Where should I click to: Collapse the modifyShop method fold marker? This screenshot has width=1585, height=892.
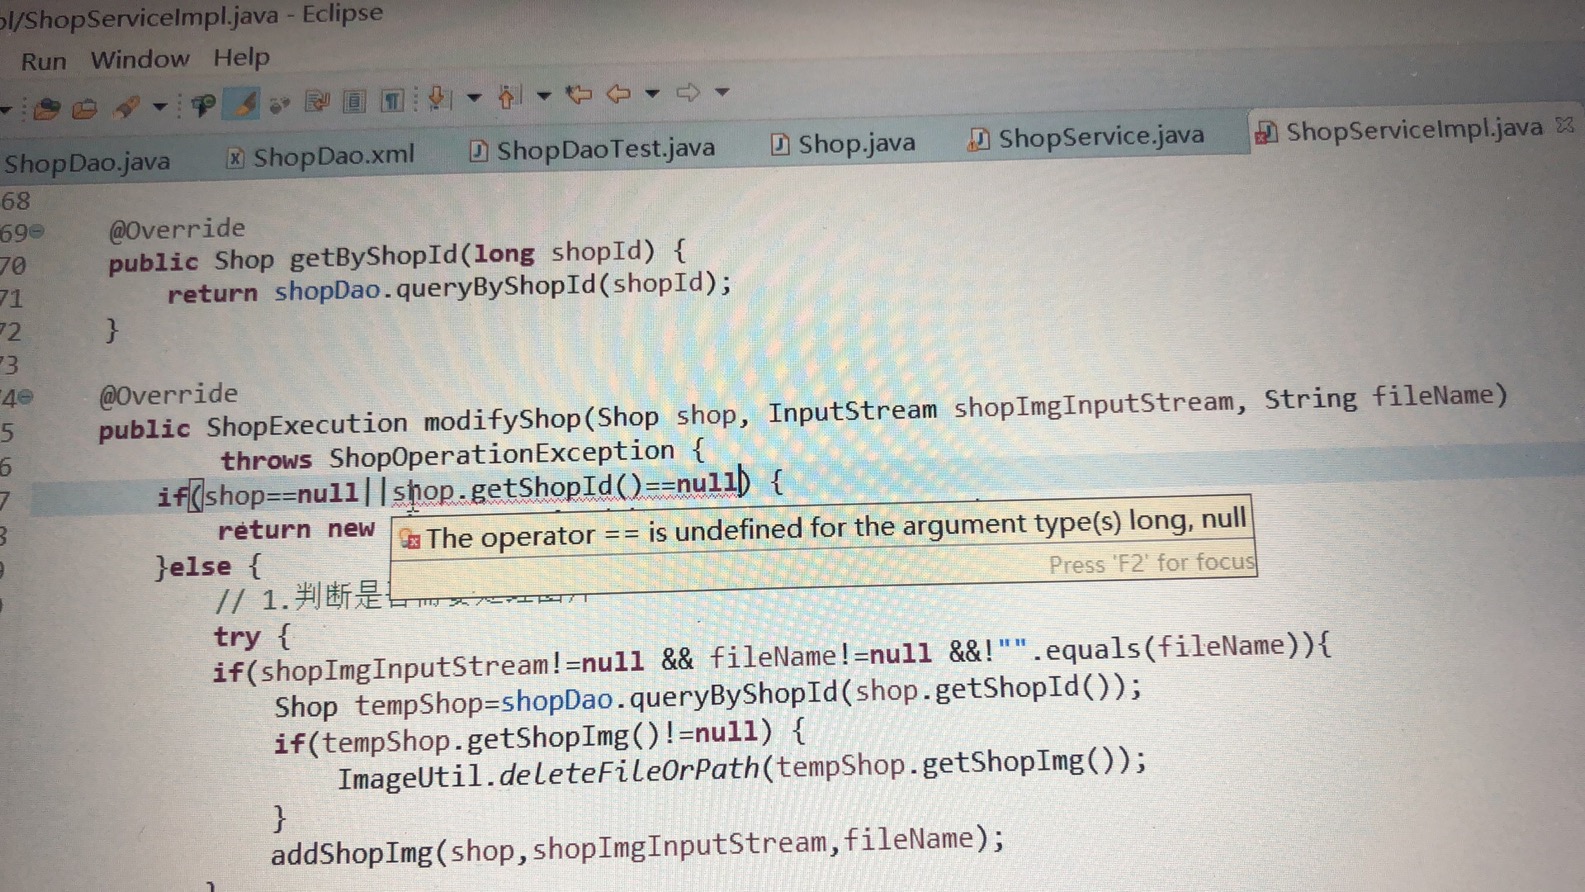click(26, 397)
